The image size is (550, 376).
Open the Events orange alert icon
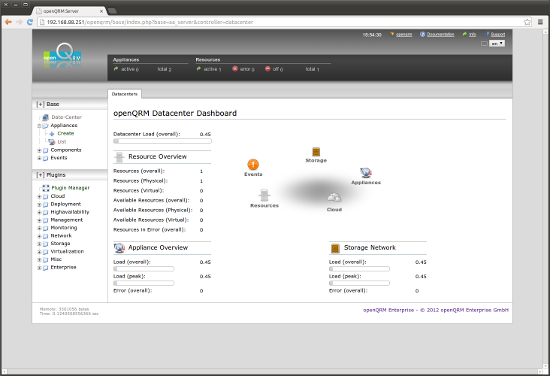click(x=253, y=164)
